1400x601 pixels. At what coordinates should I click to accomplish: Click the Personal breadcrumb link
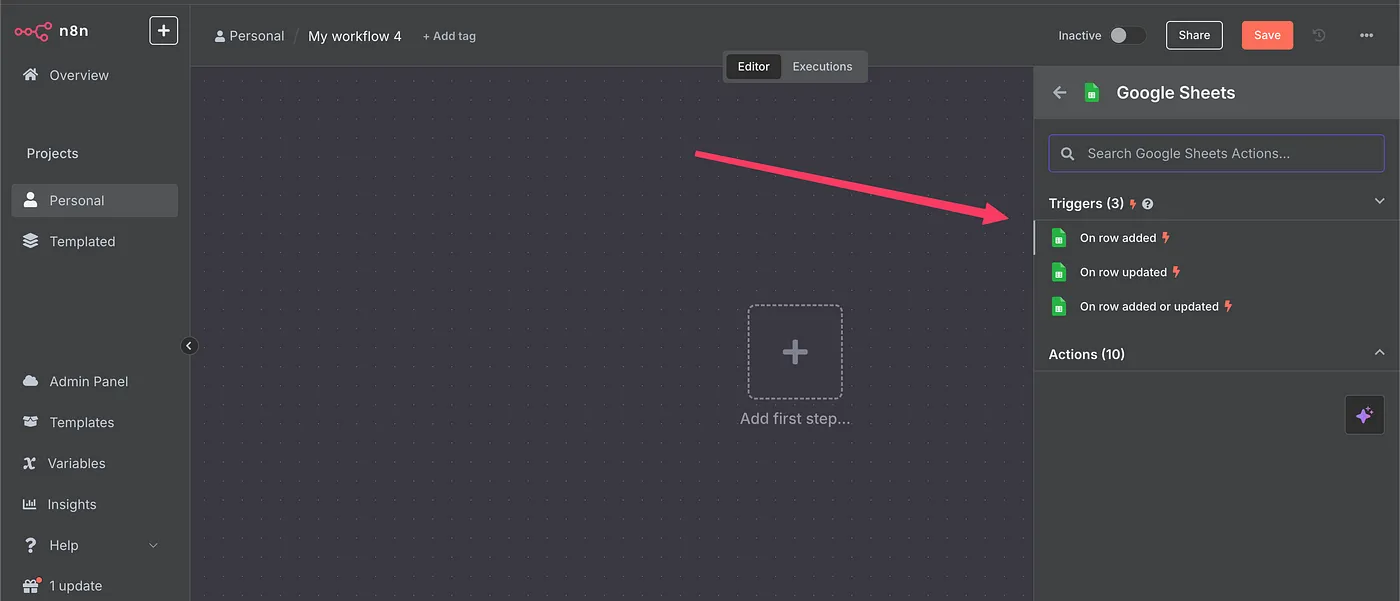249,36
